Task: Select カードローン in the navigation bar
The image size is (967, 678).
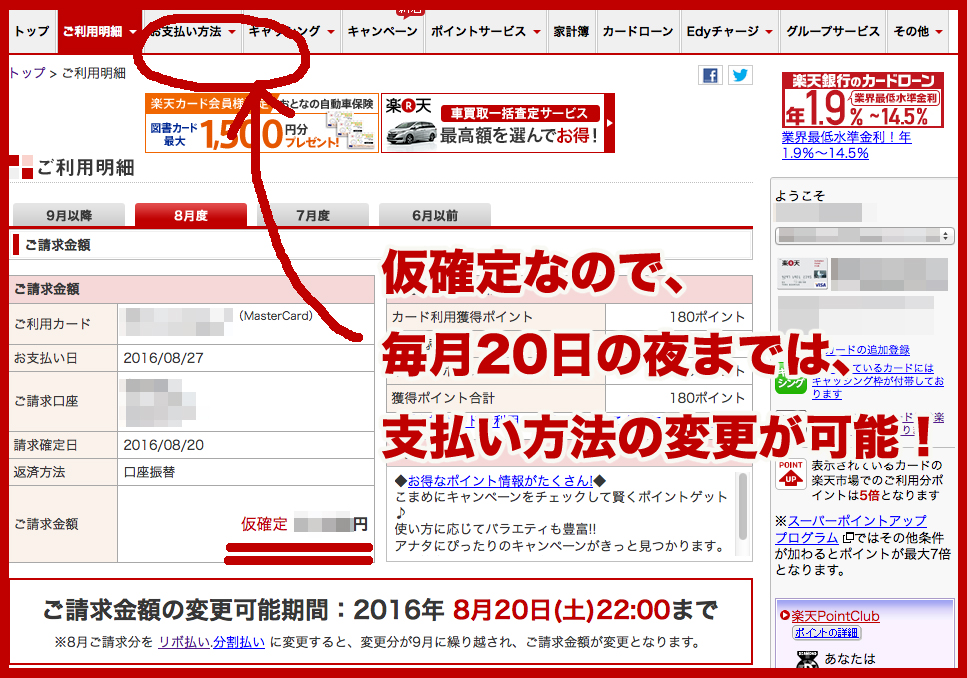Action: tap(638, 31)
